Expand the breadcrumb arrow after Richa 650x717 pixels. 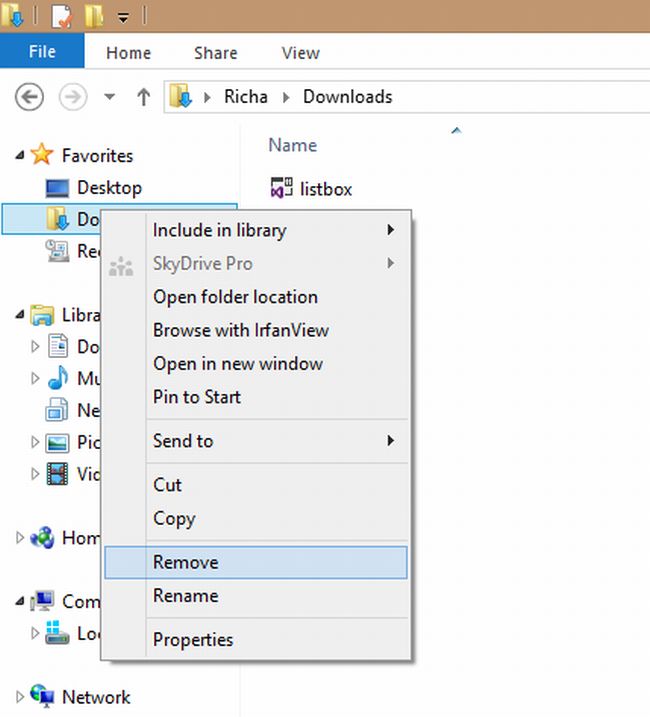point(286,97)
